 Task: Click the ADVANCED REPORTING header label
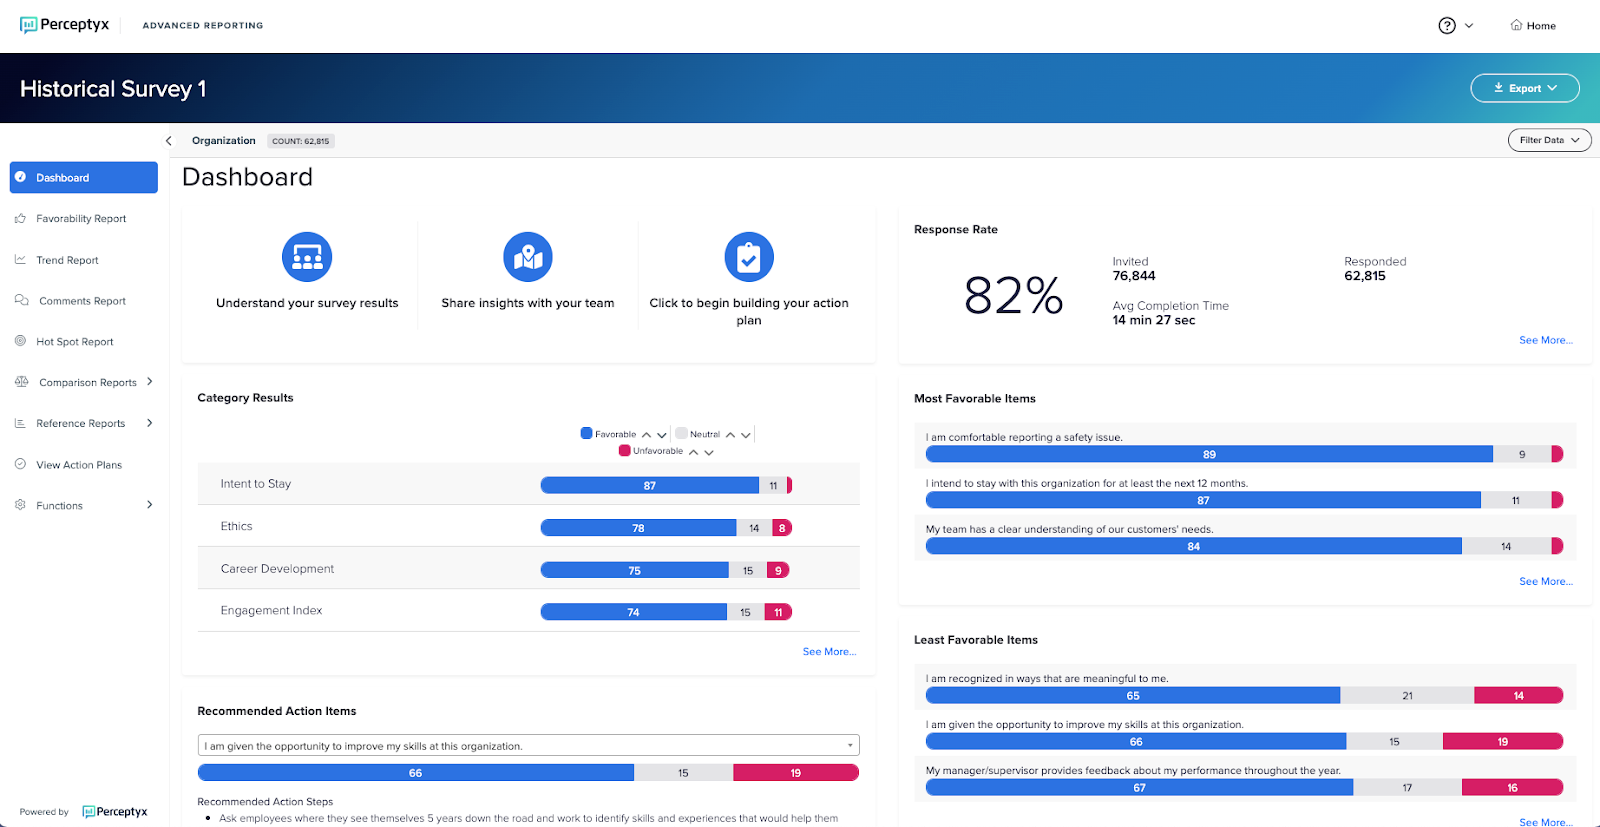[203, 26]
